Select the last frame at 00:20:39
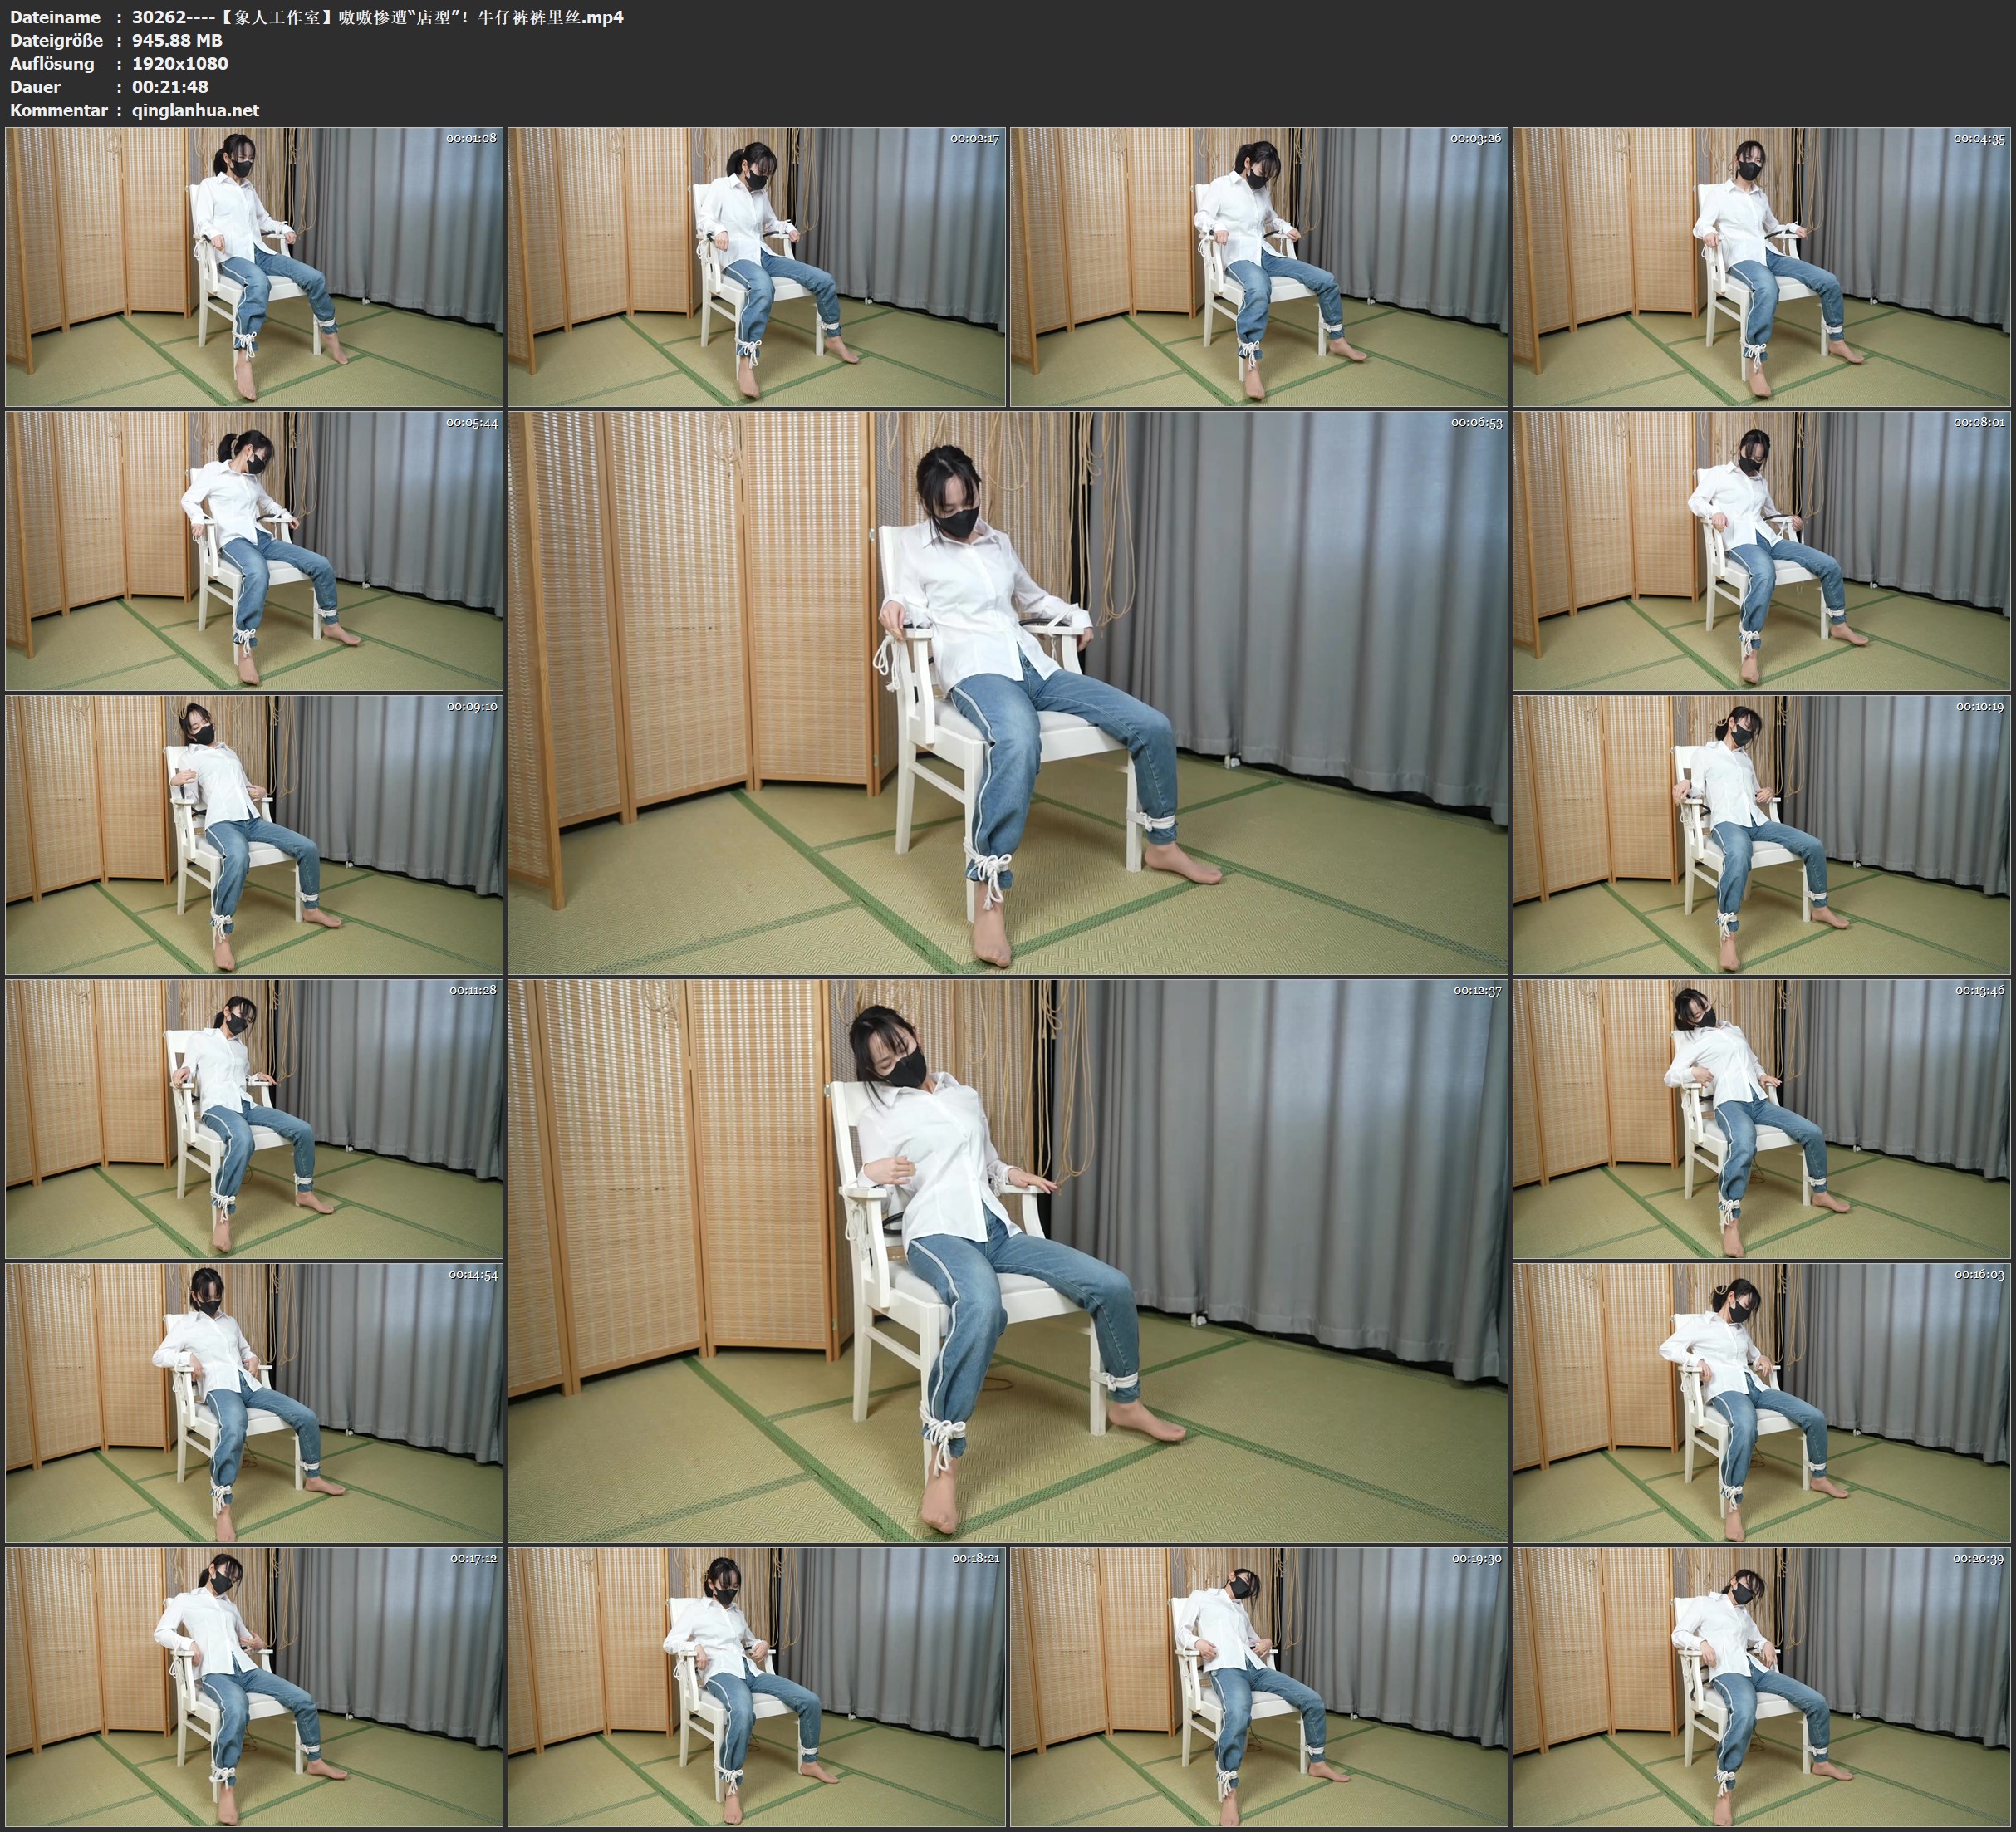Screen dimensions: 2016x1832 [x=1762, y=1686]
